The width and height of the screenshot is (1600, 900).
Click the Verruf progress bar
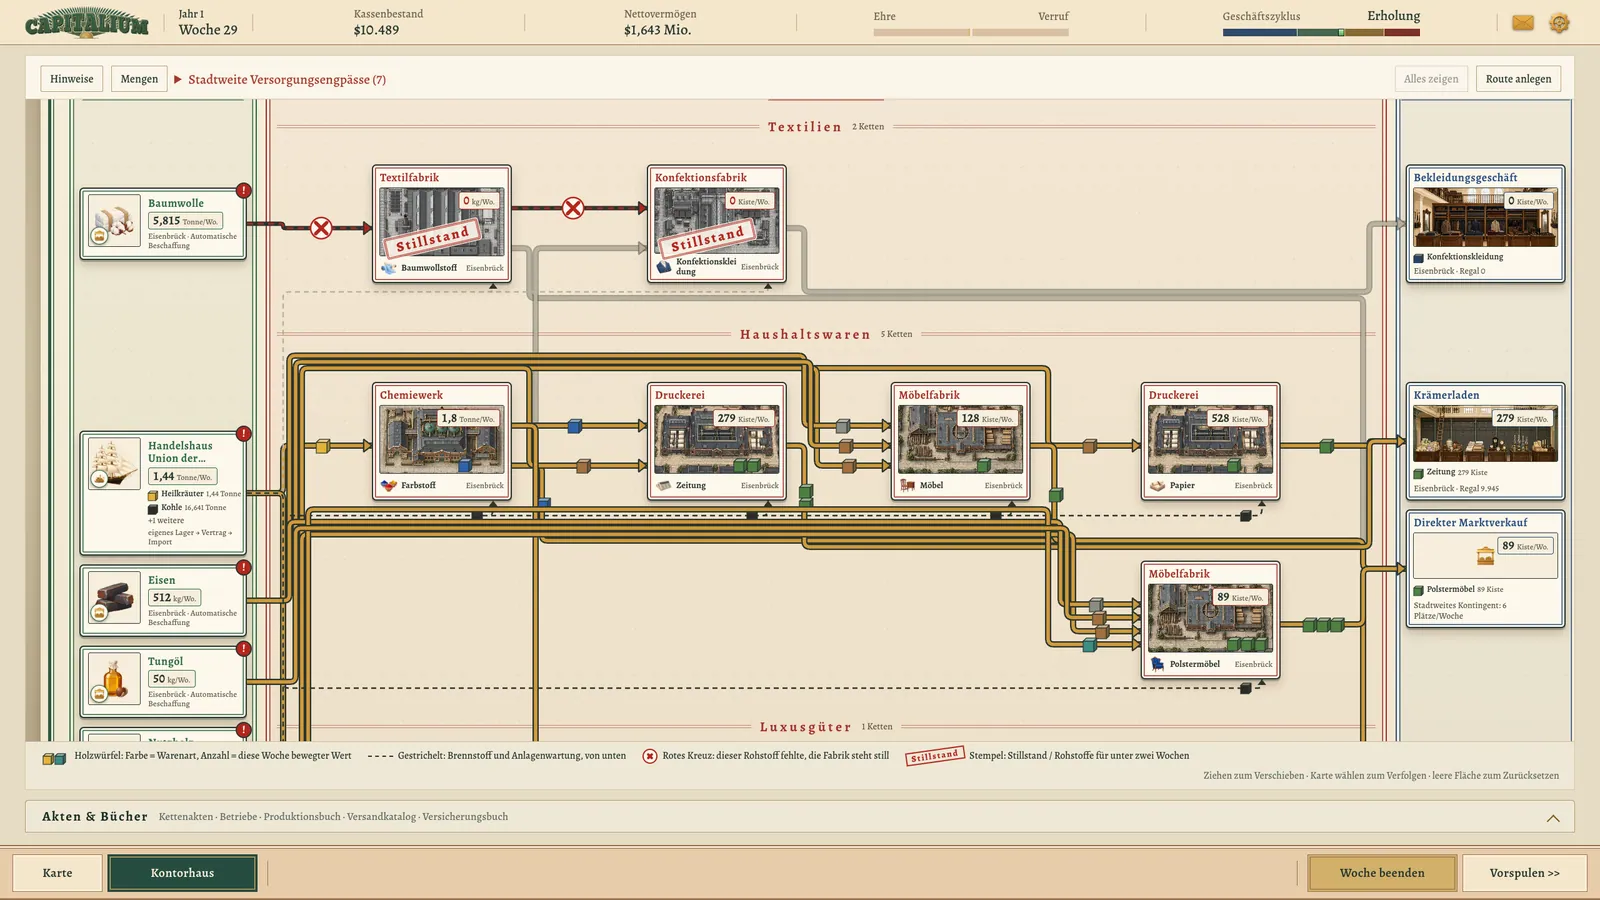[1020, 32]
